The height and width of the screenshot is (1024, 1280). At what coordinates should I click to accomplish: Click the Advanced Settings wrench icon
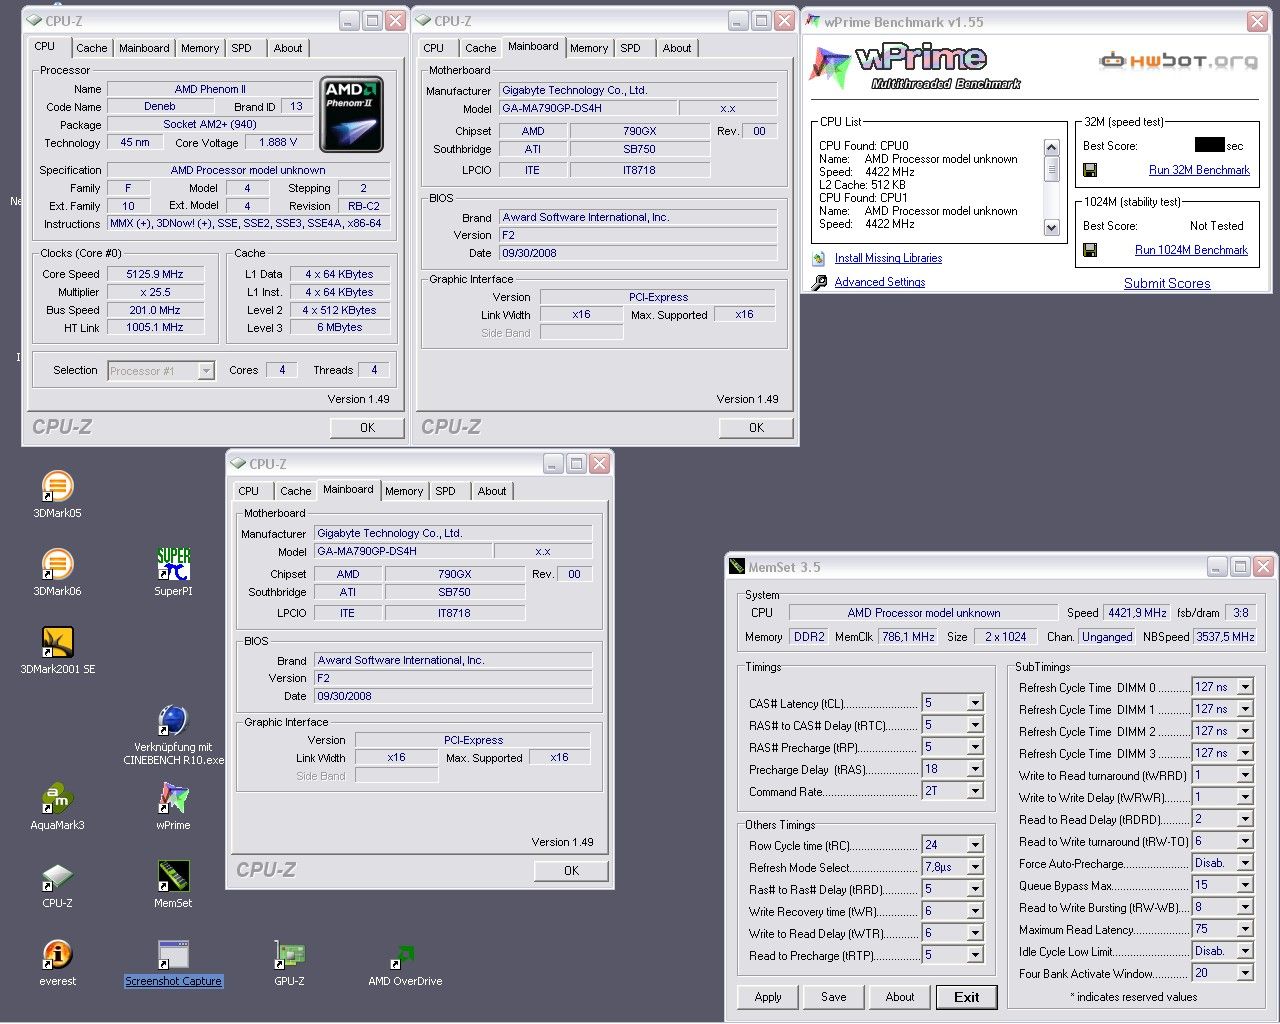pos(819,282)
